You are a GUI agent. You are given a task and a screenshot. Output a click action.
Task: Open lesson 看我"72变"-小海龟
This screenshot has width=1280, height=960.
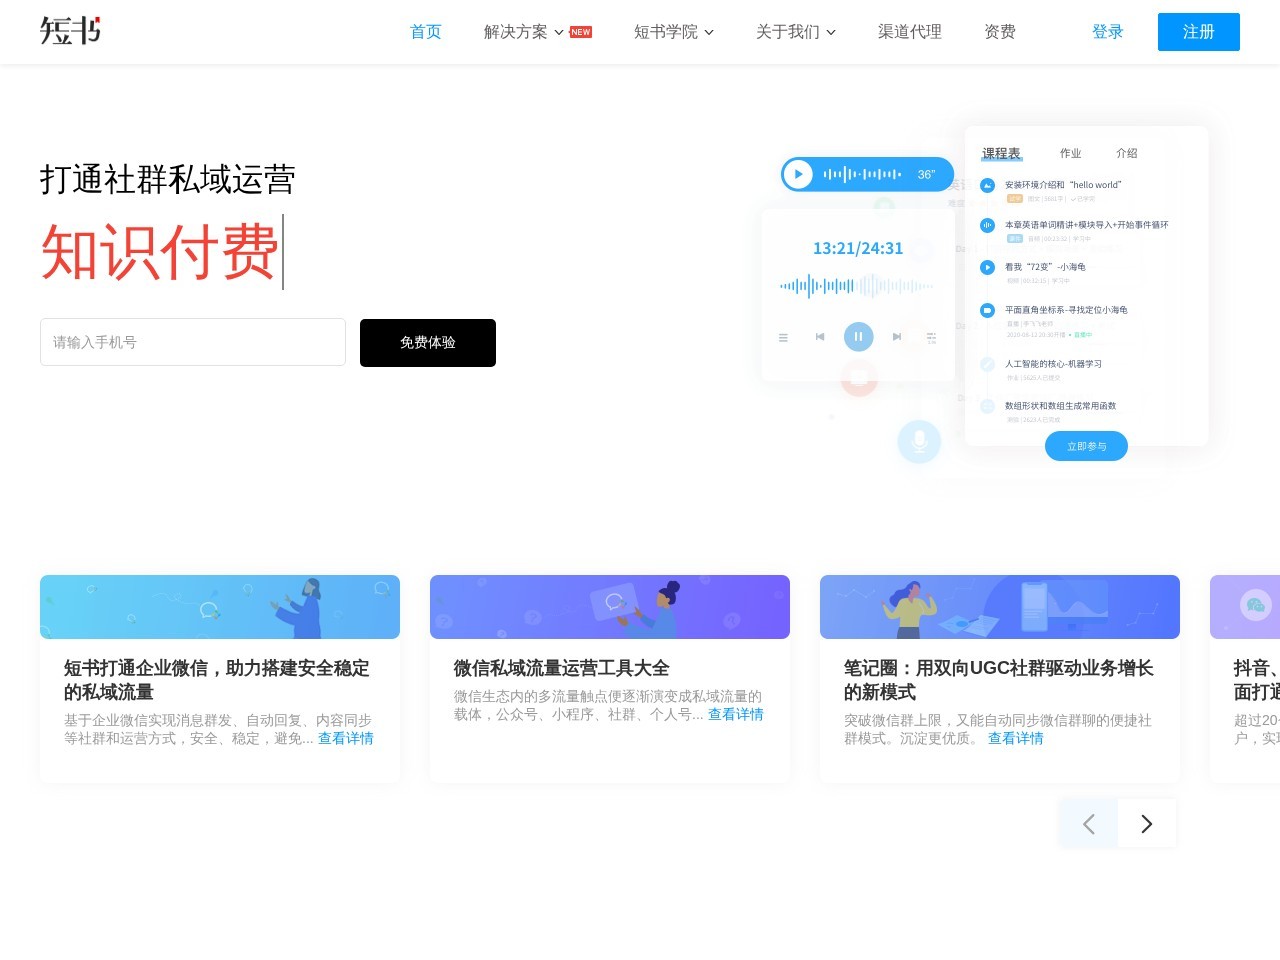tap(1045, 267)
